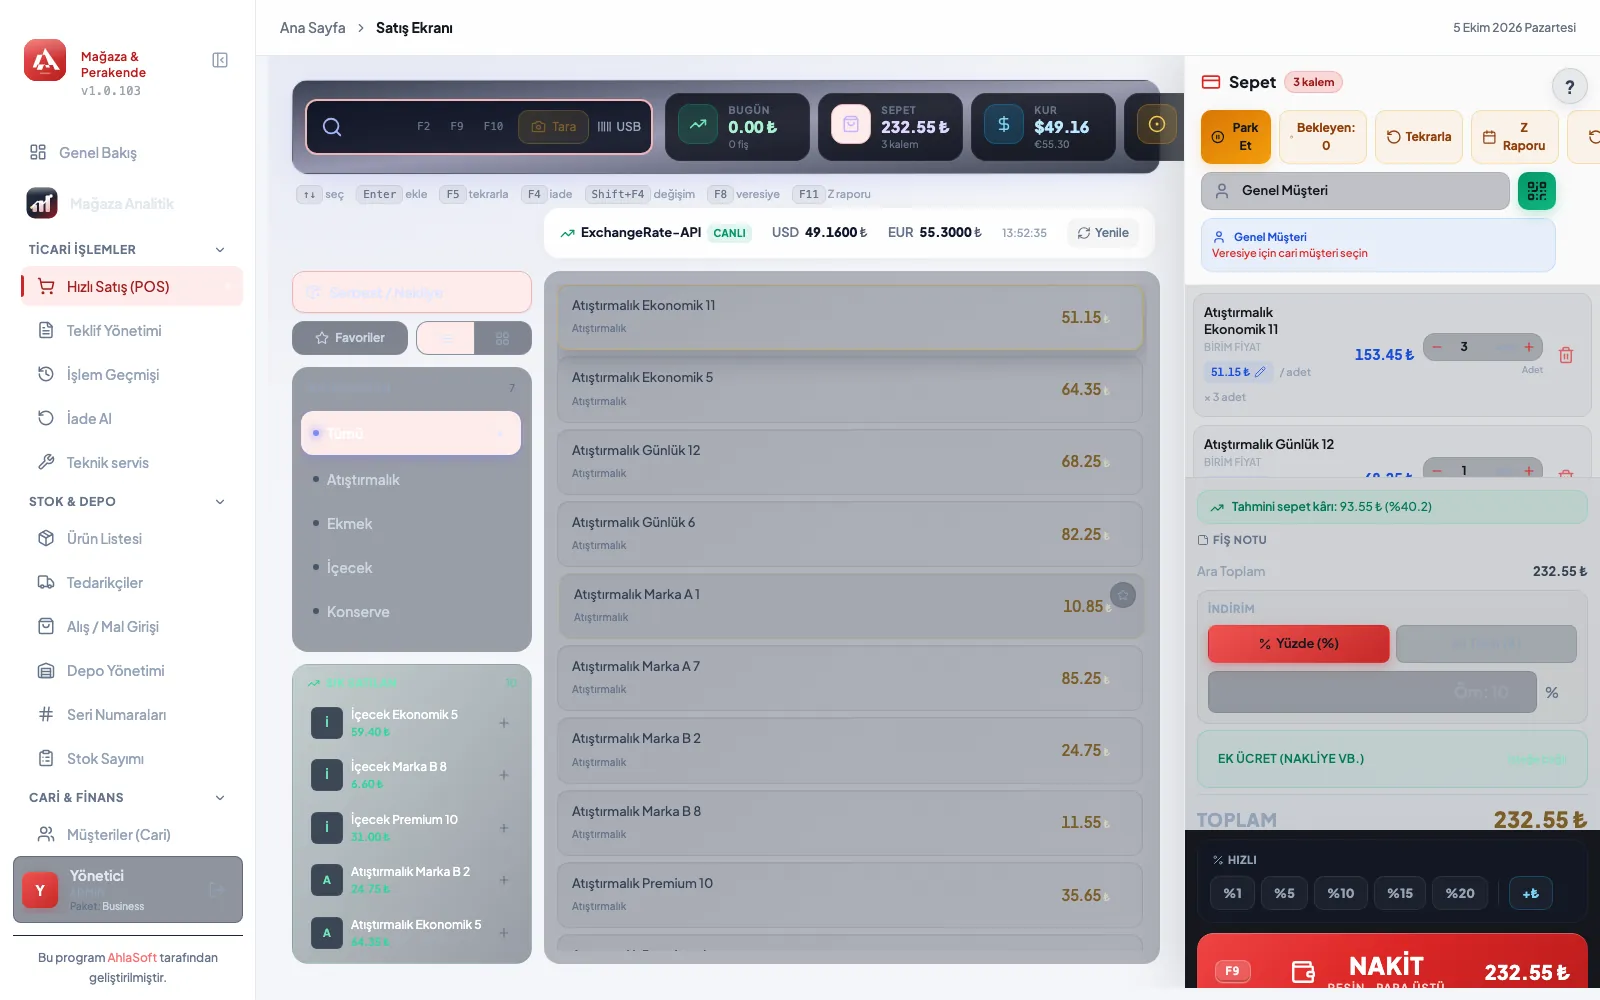Add İçecek Marka B 8 with its plus icon
1600x1000 pixels.
504,775
